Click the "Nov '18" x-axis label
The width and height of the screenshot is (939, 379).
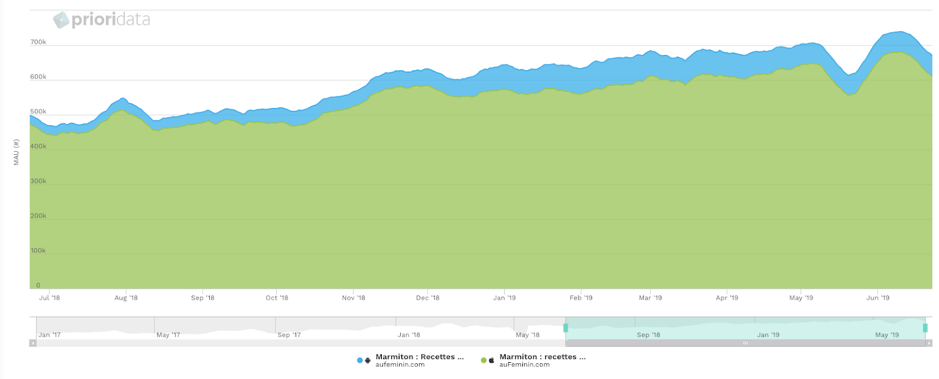coord(353,298)
